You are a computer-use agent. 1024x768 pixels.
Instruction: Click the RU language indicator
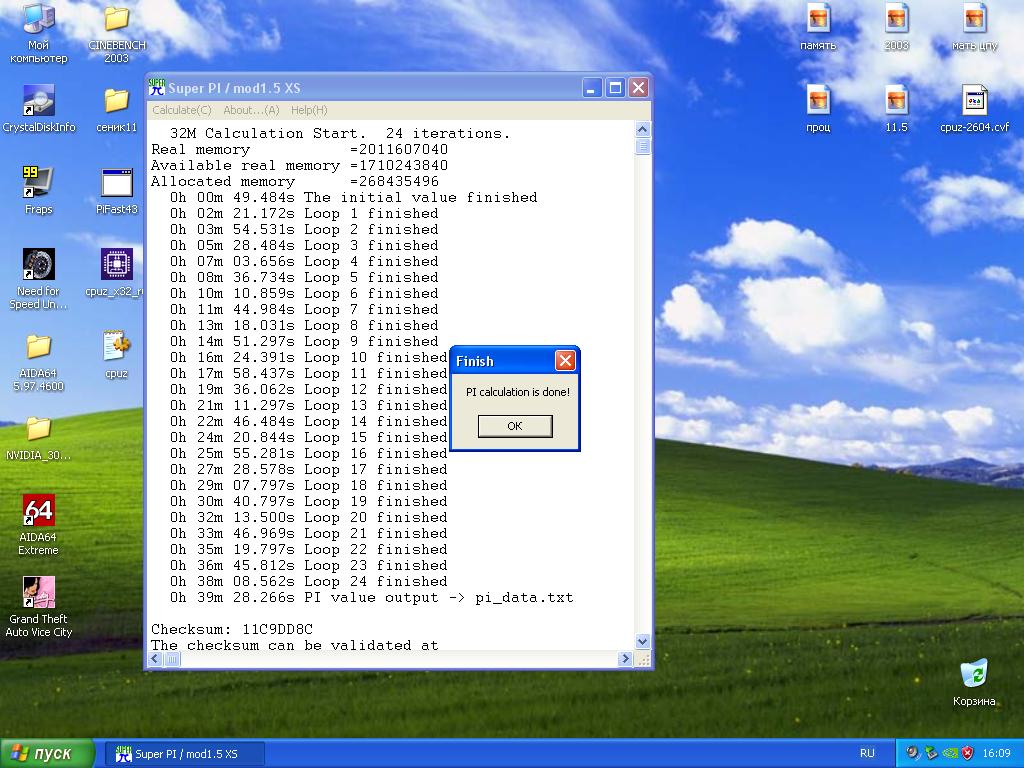coord(867,753)
